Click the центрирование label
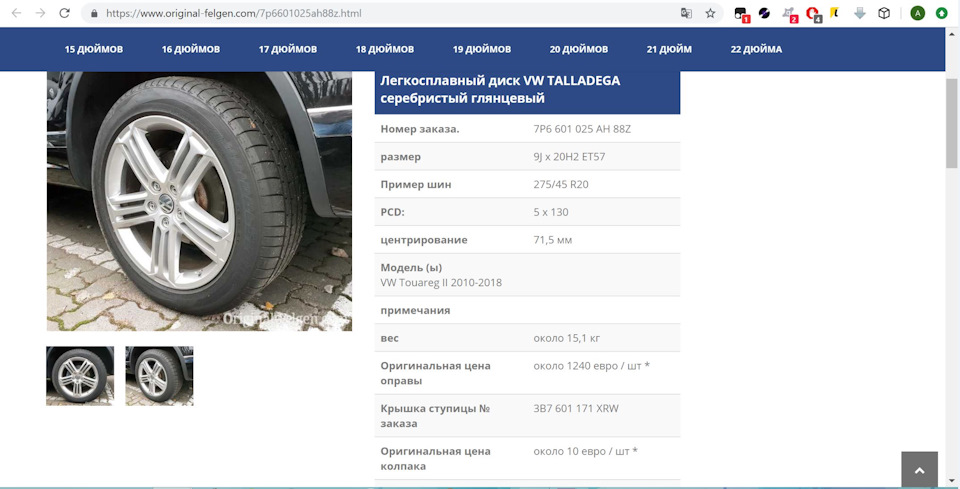Image resolution: width=960 pixels, height=489 pixels. (424, 240)
